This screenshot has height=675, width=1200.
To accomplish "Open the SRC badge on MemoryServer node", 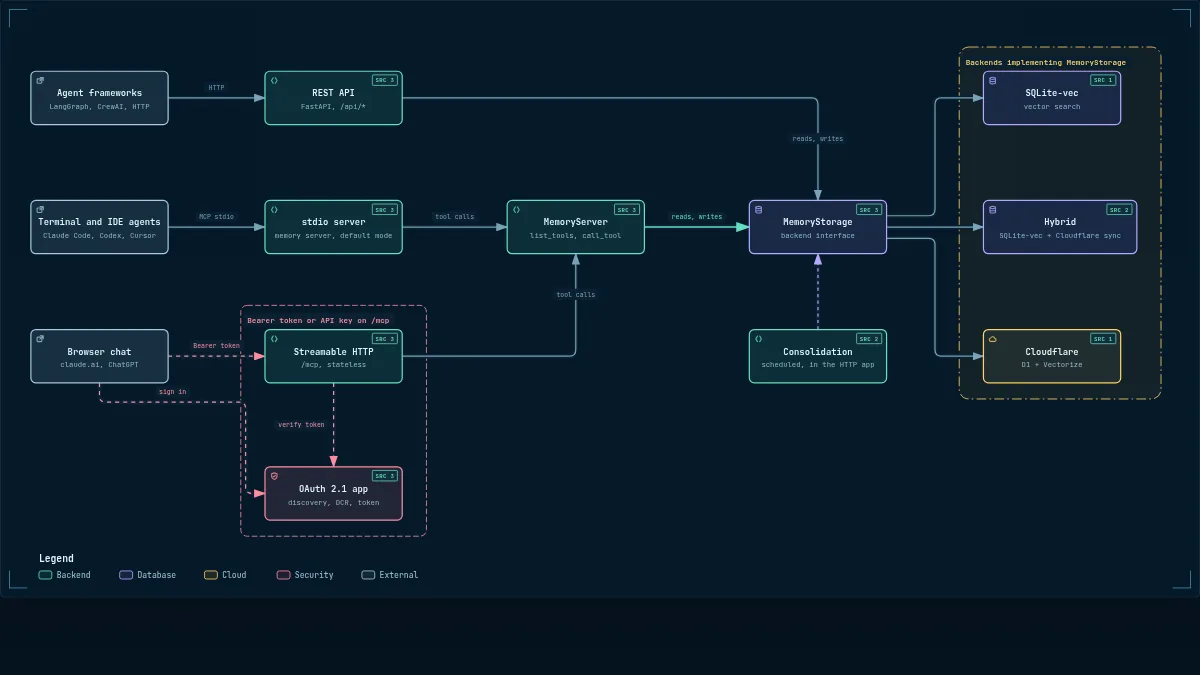I will tap(627, 209).
